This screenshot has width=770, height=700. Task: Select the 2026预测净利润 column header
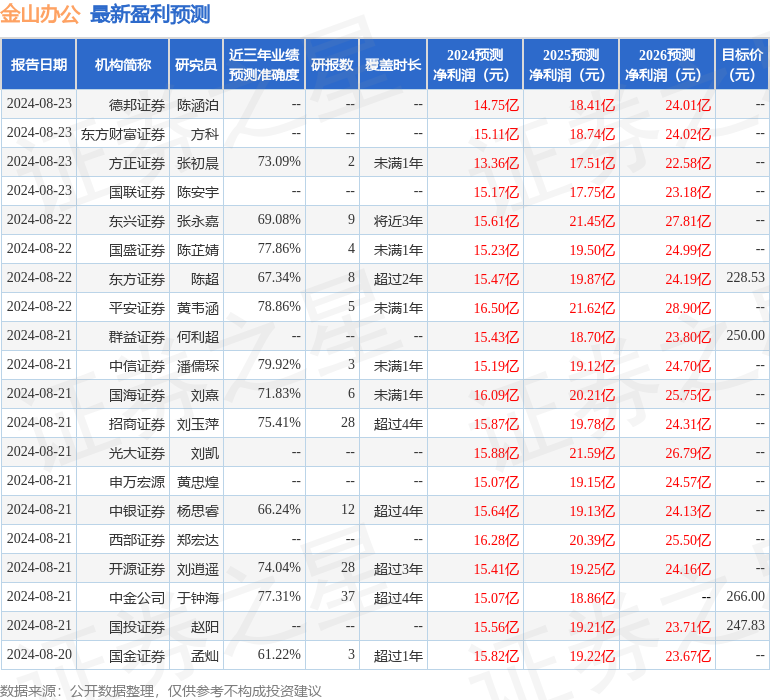[667, 64]
